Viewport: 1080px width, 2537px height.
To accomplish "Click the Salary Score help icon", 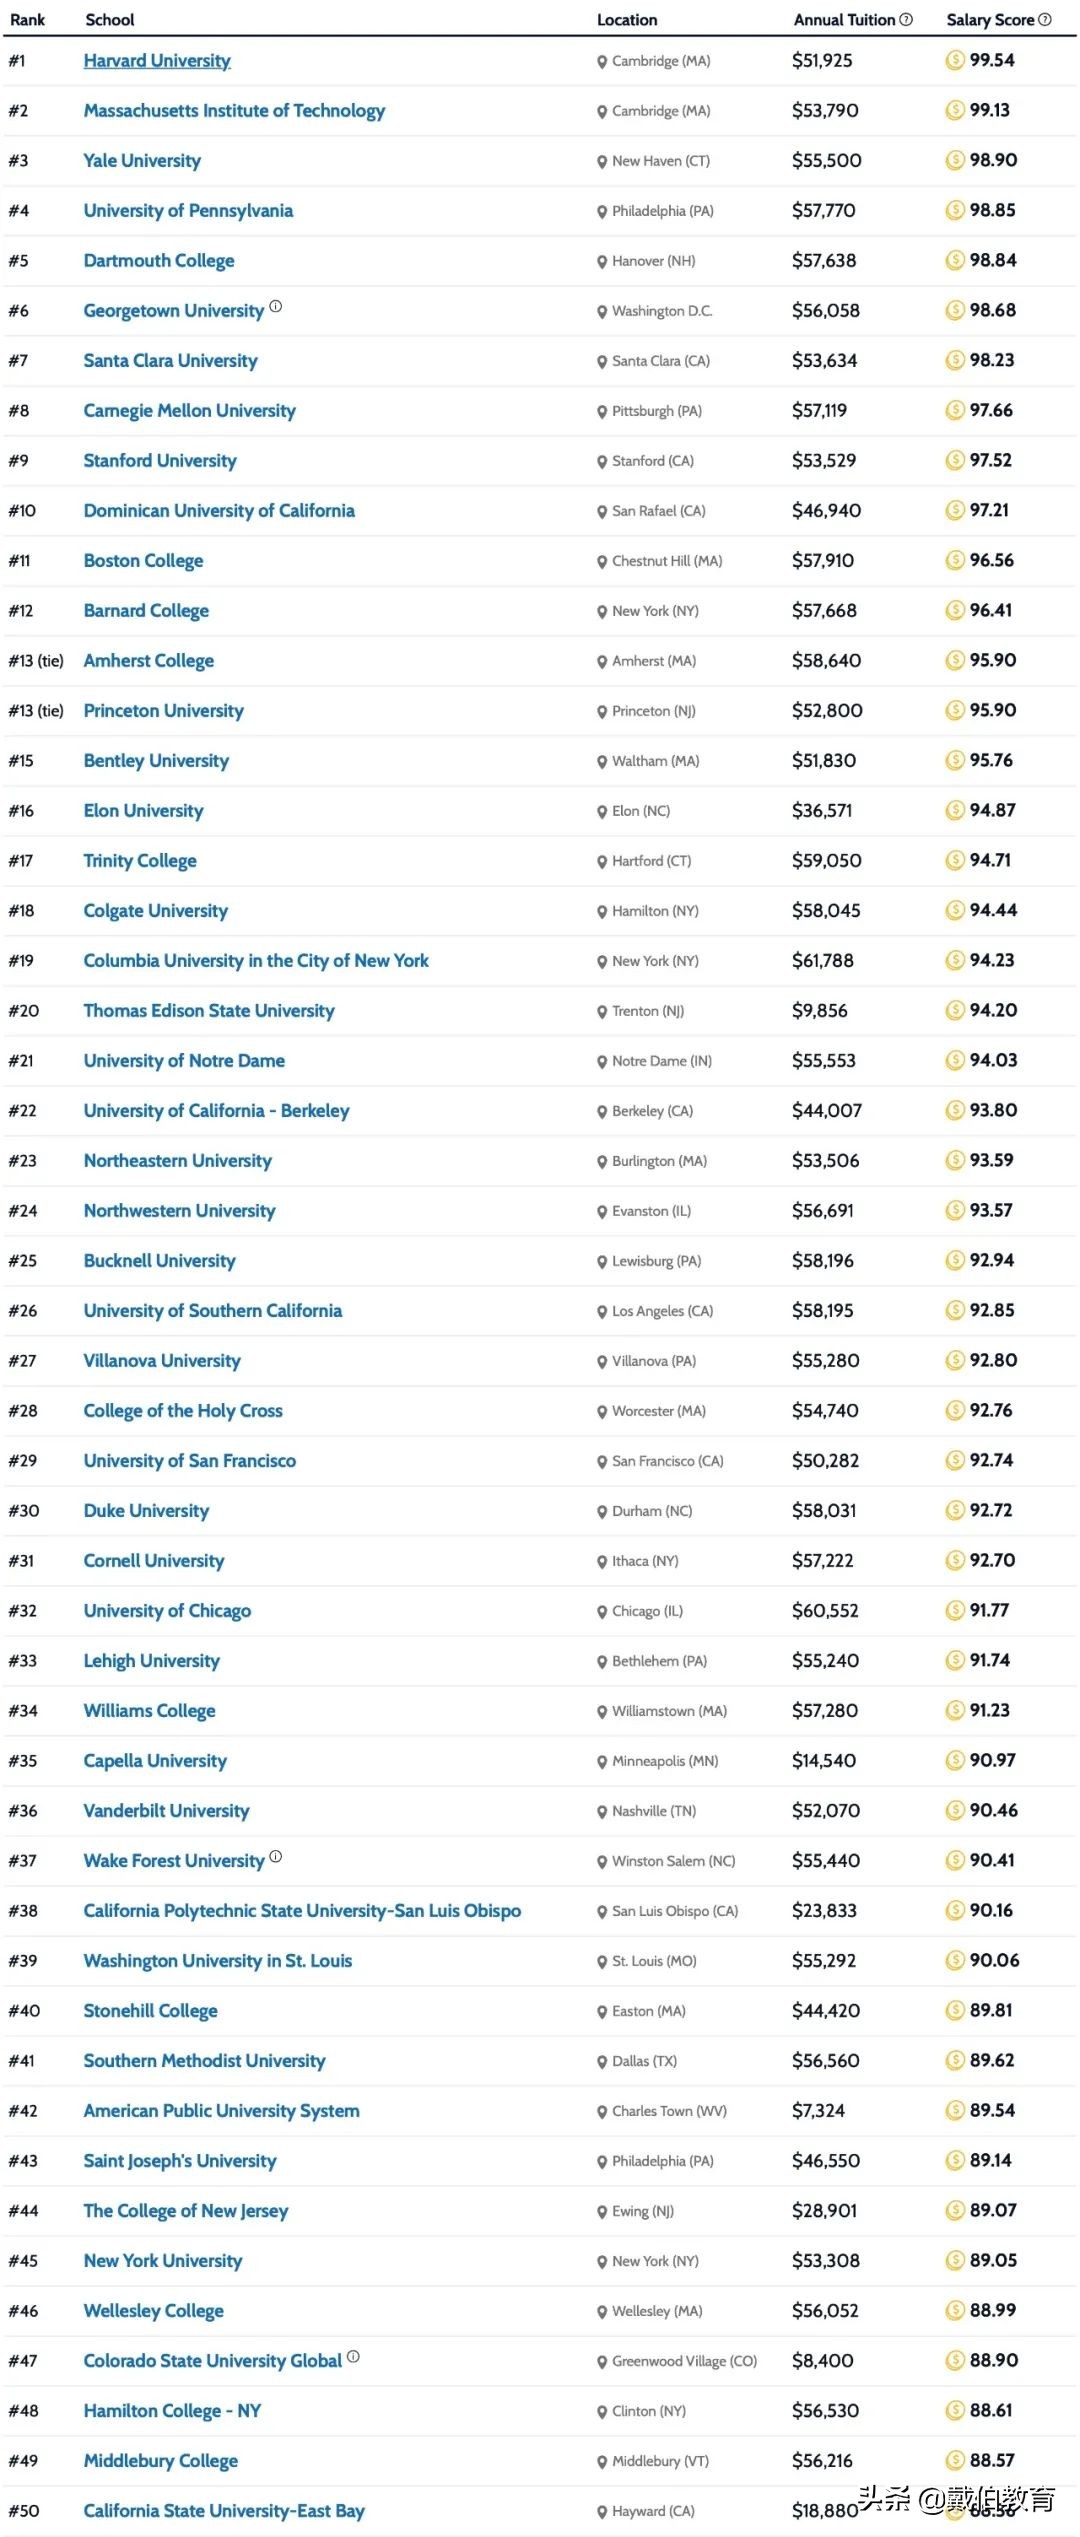I will point(1045,19).
